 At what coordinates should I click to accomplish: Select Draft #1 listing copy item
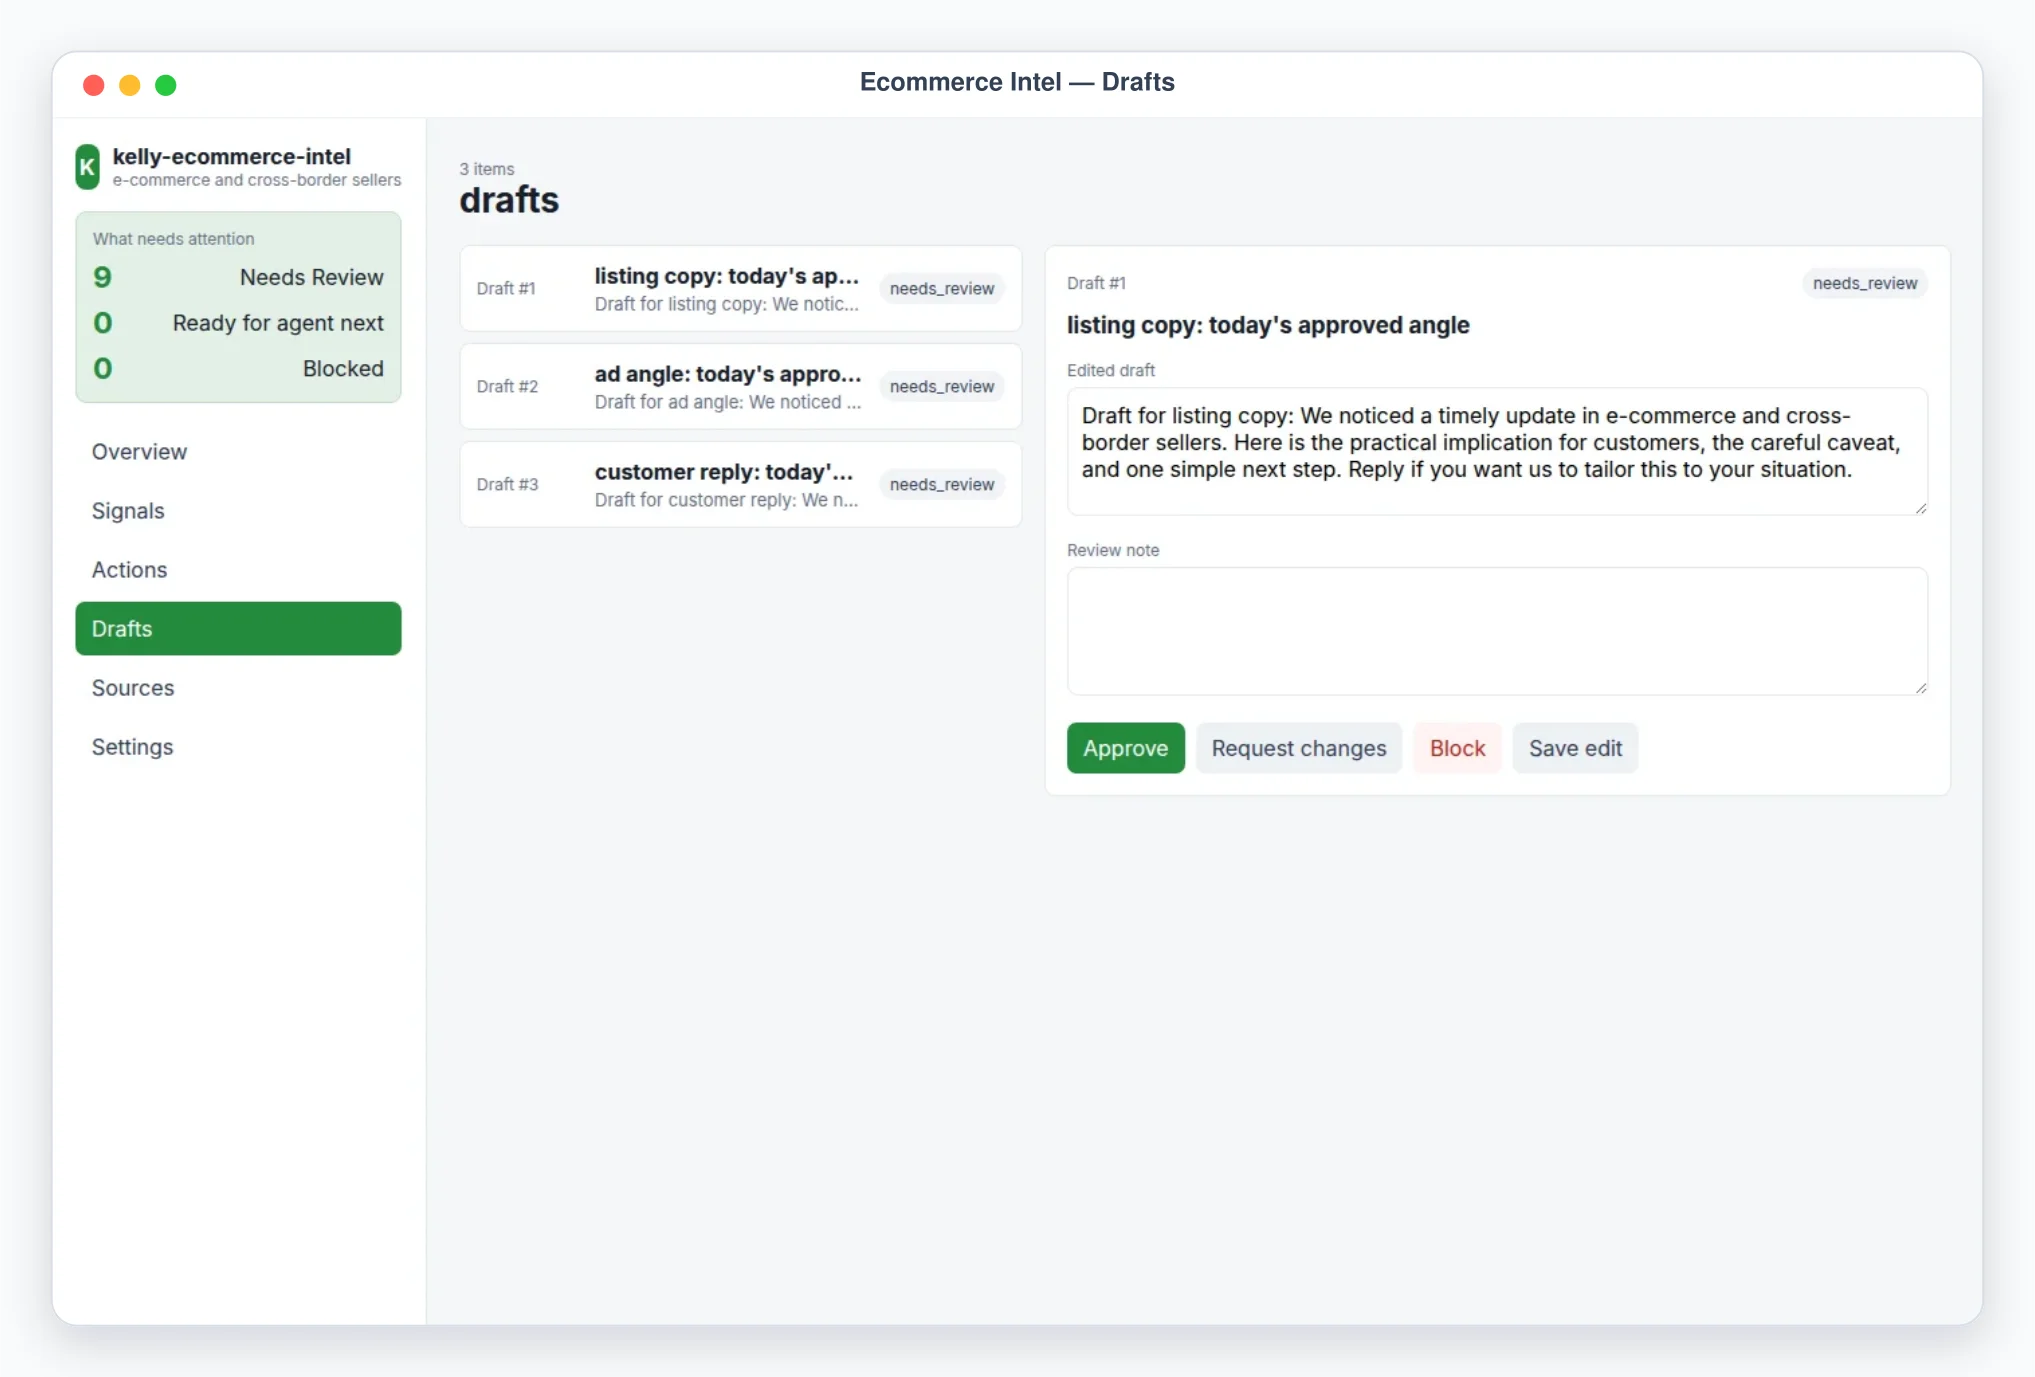pos(741,289)
